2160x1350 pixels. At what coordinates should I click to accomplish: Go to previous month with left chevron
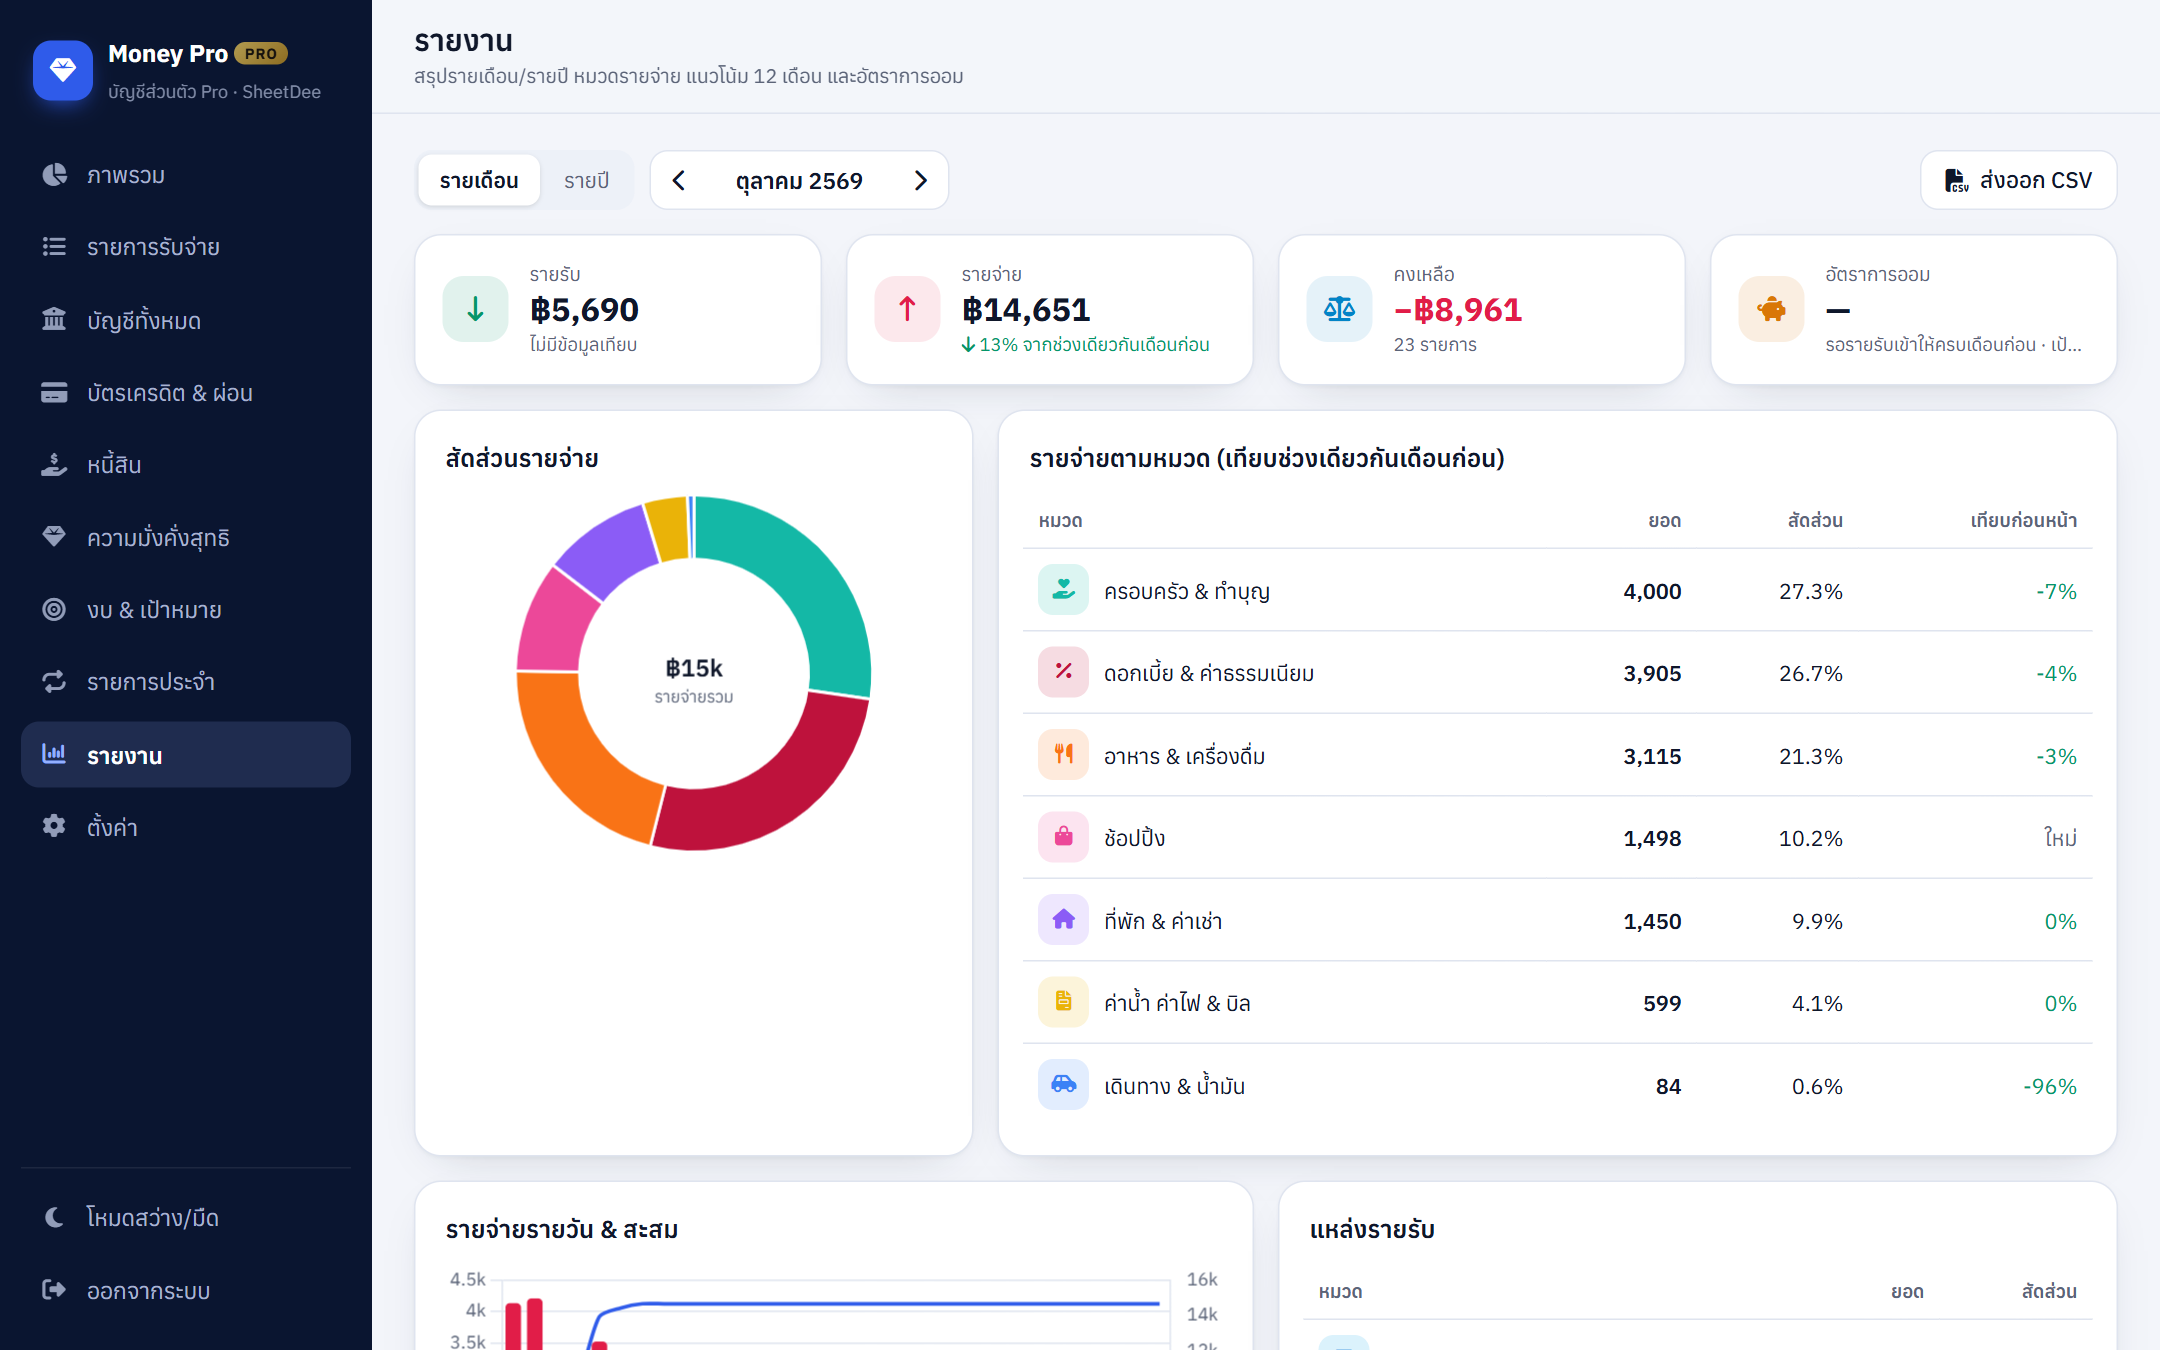(x=679, y=180)
